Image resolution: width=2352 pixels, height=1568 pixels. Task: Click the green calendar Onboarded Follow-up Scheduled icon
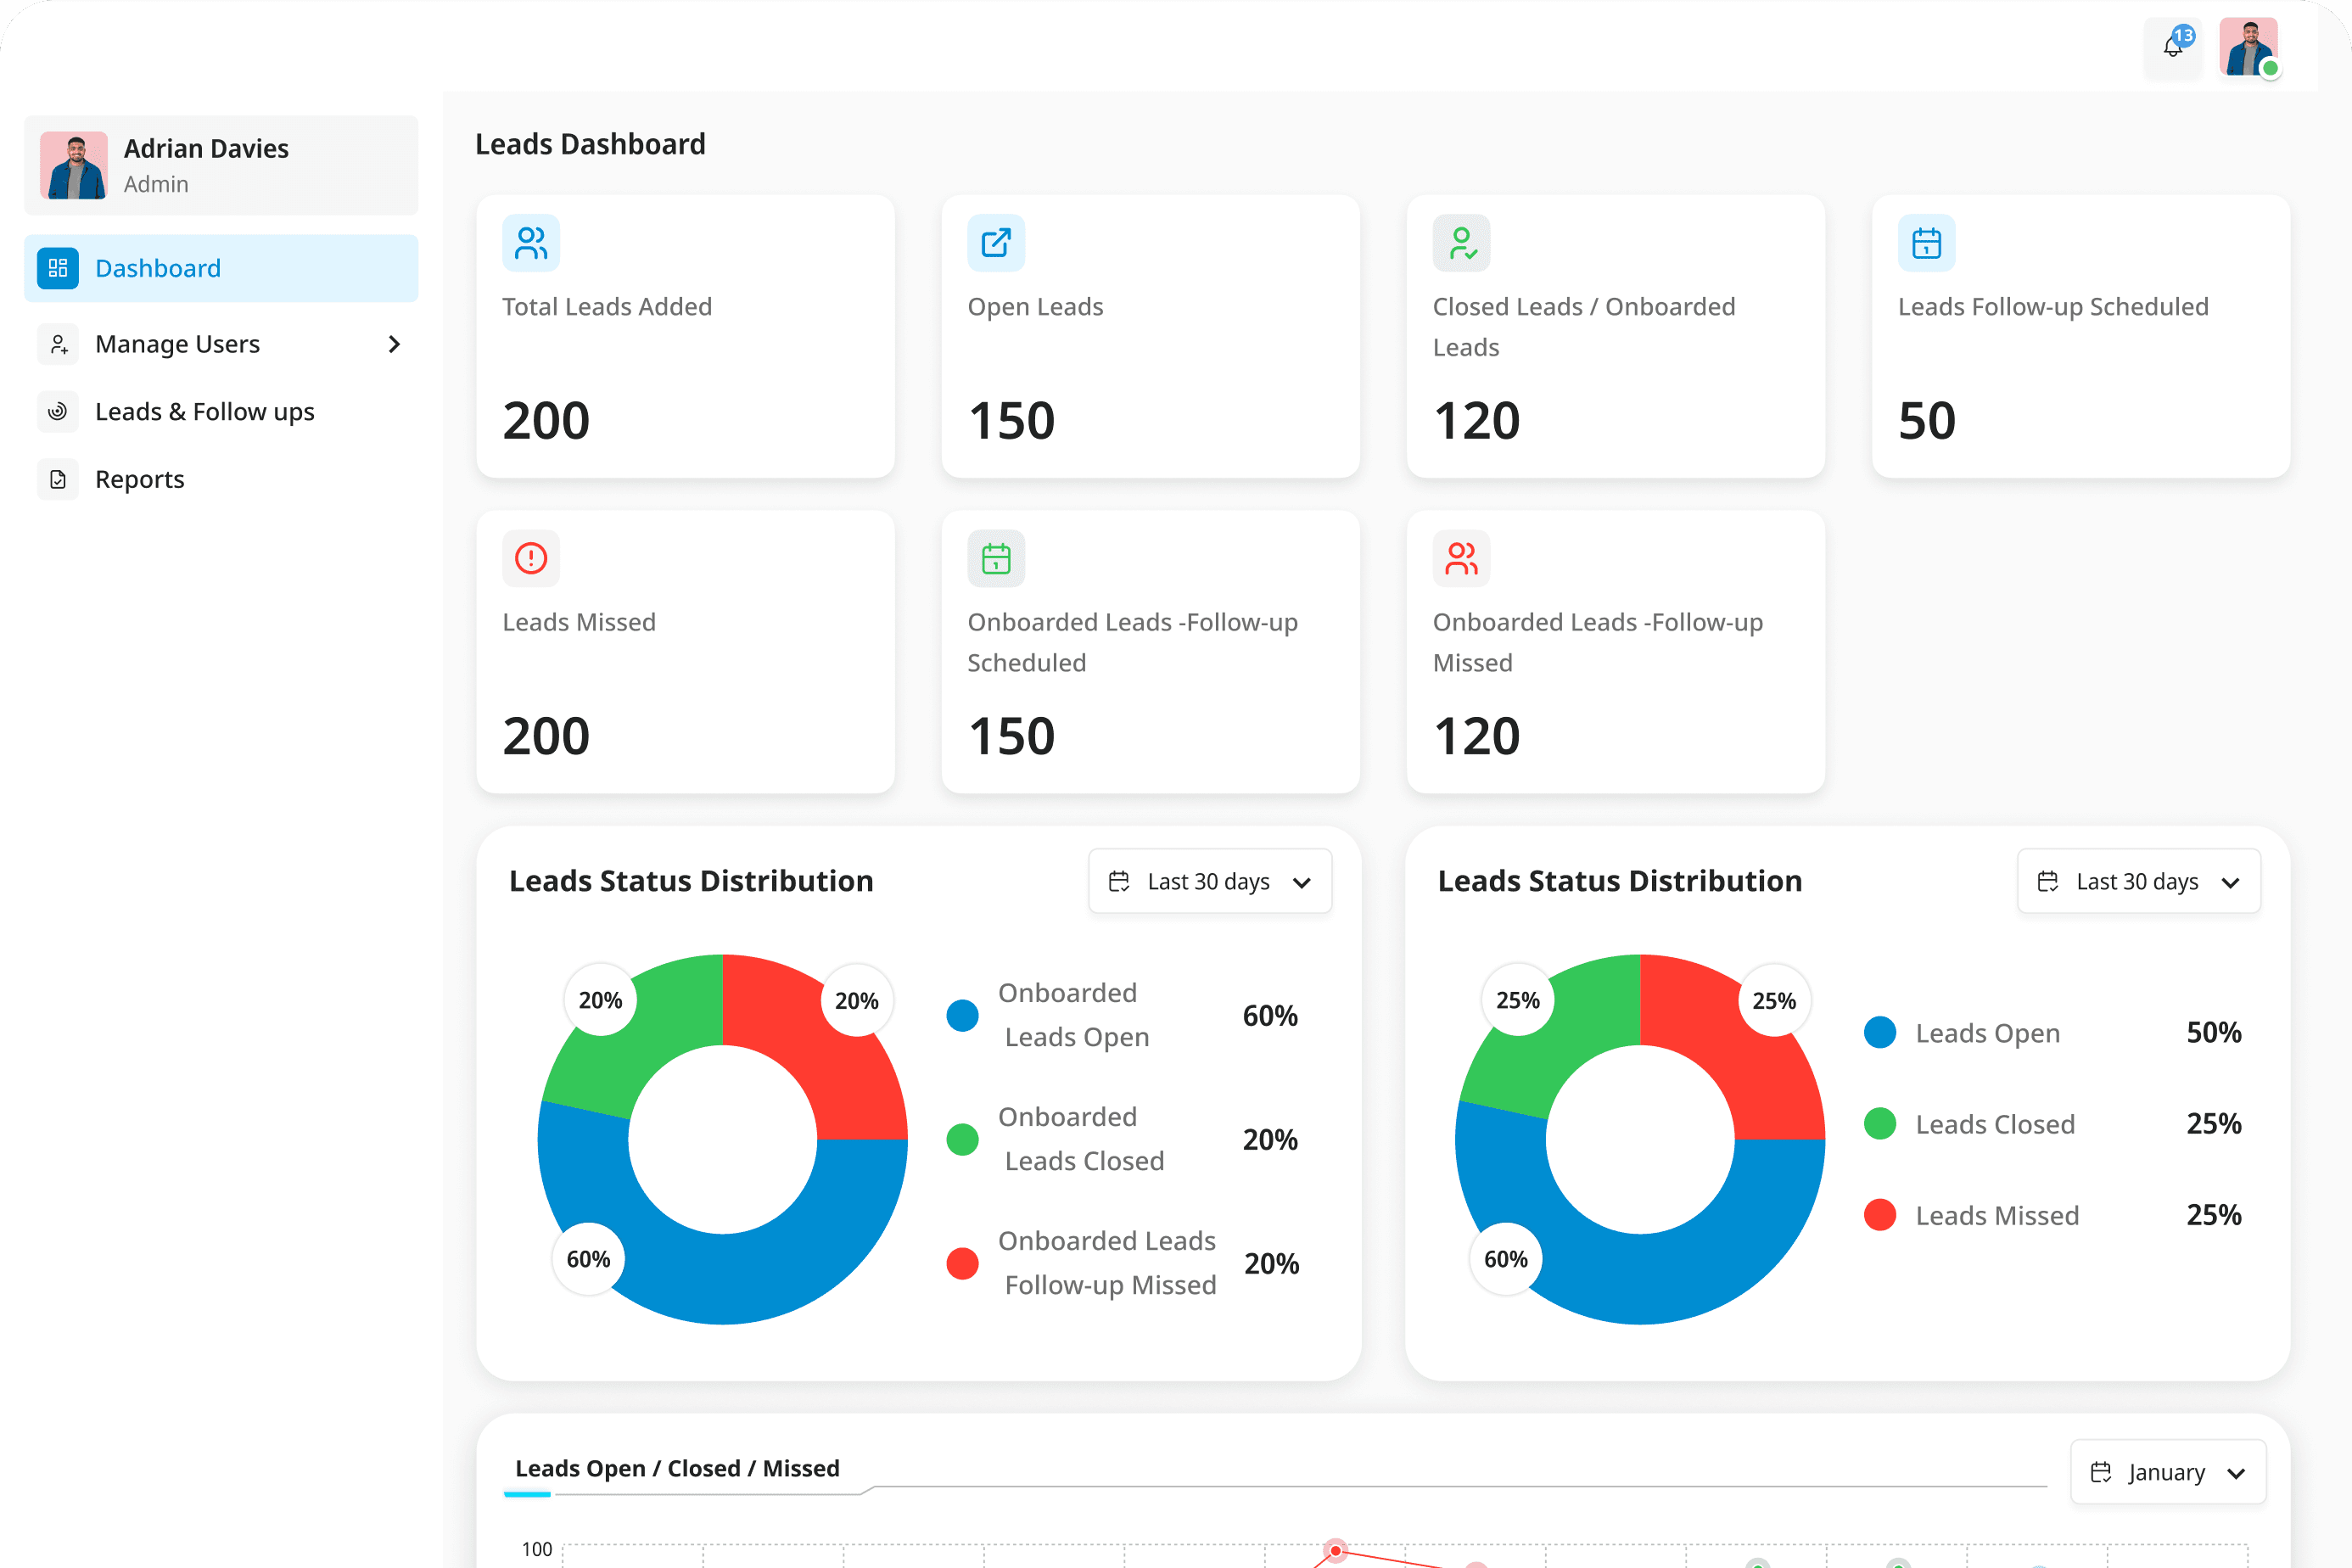(996, 558)
